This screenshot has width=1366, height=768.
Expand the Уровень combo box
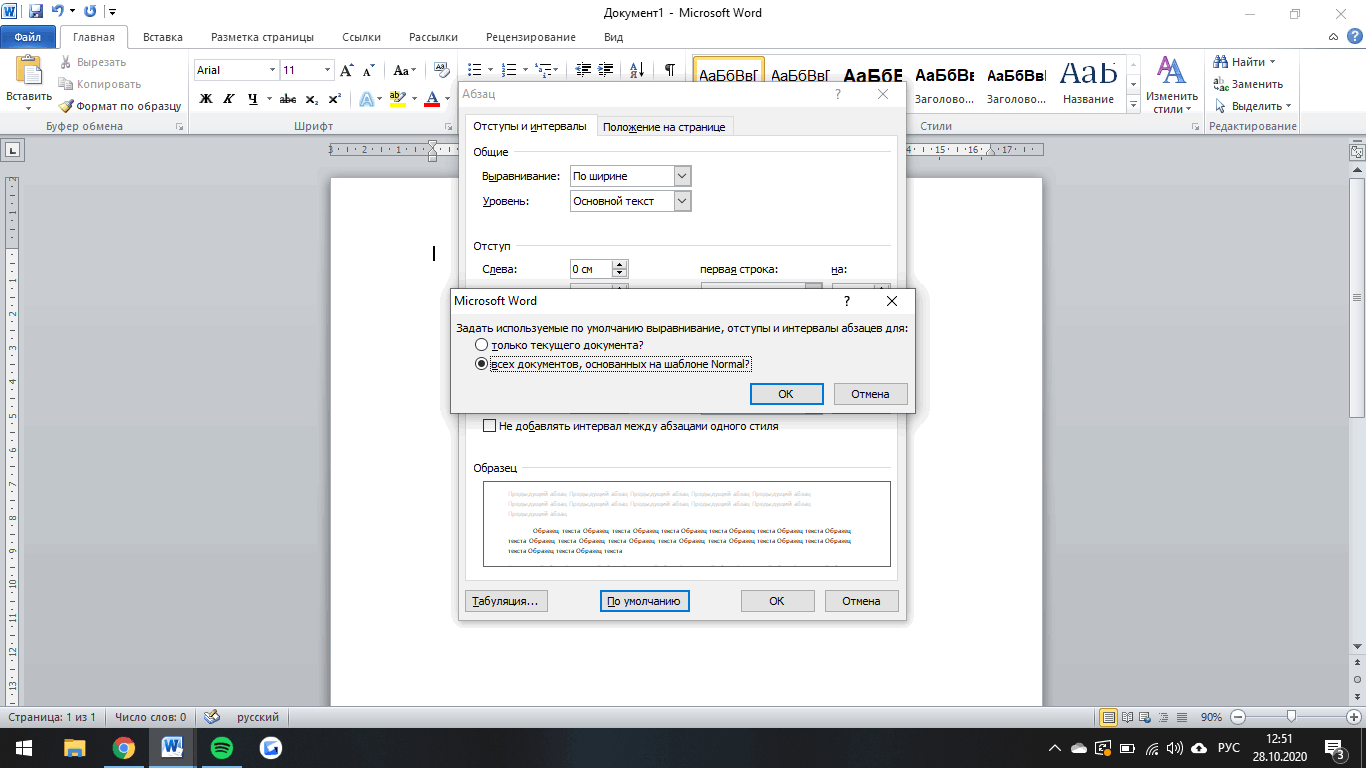click(x=682, y=201)
